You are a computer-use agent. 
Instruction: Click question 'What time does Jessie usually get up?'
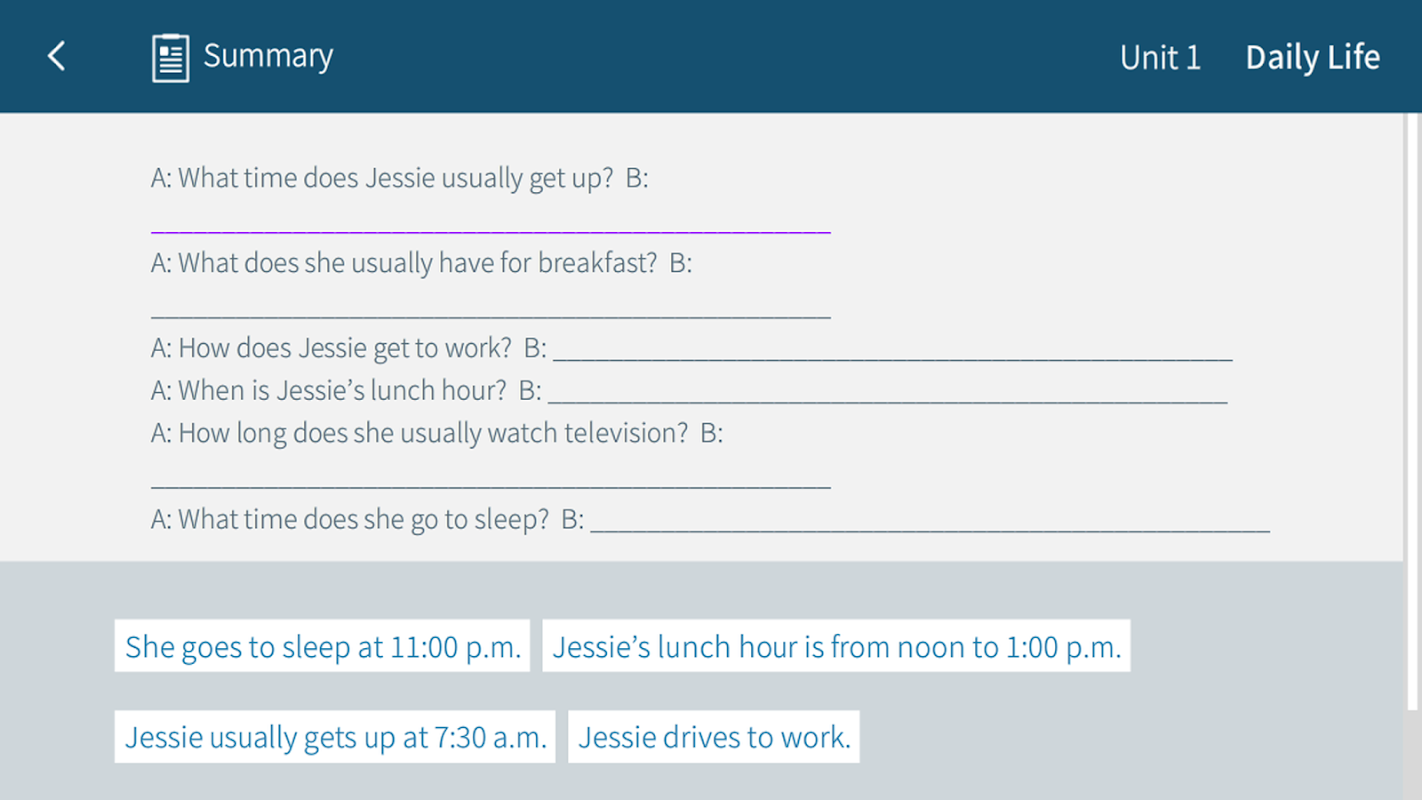(382, 179)
